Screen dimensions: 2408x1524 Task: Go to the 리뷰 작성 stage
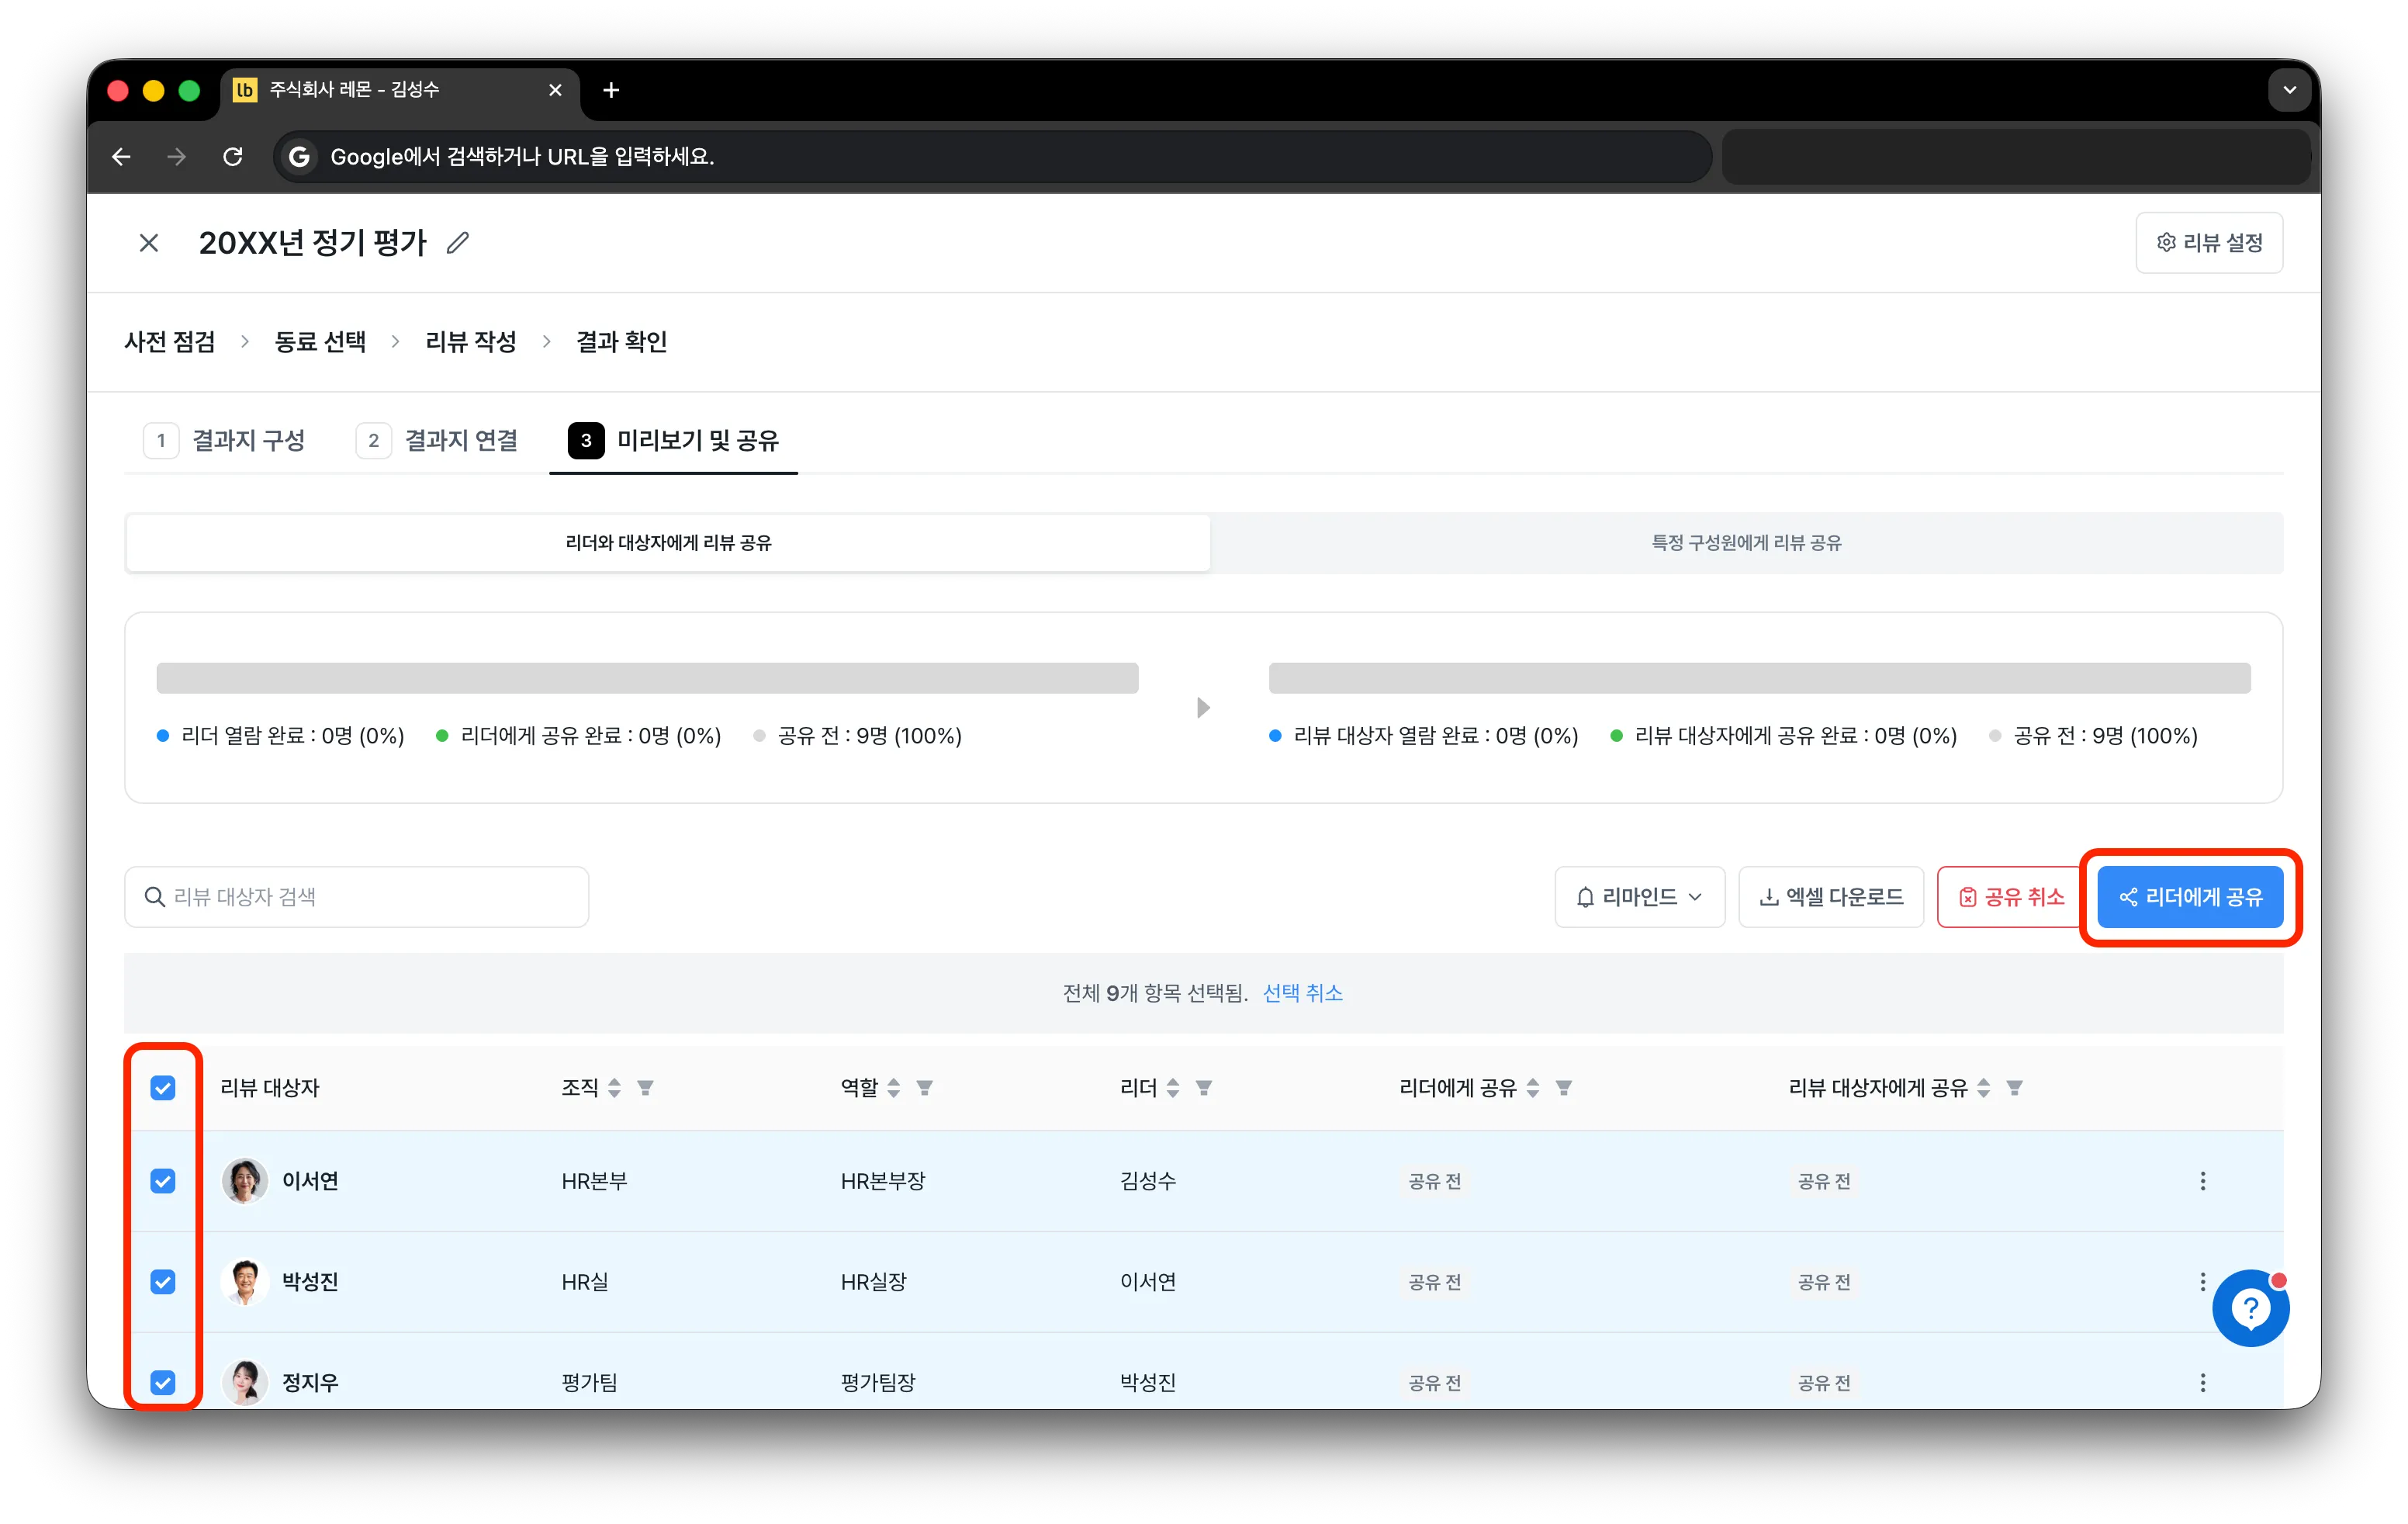[x=470, y=342]
